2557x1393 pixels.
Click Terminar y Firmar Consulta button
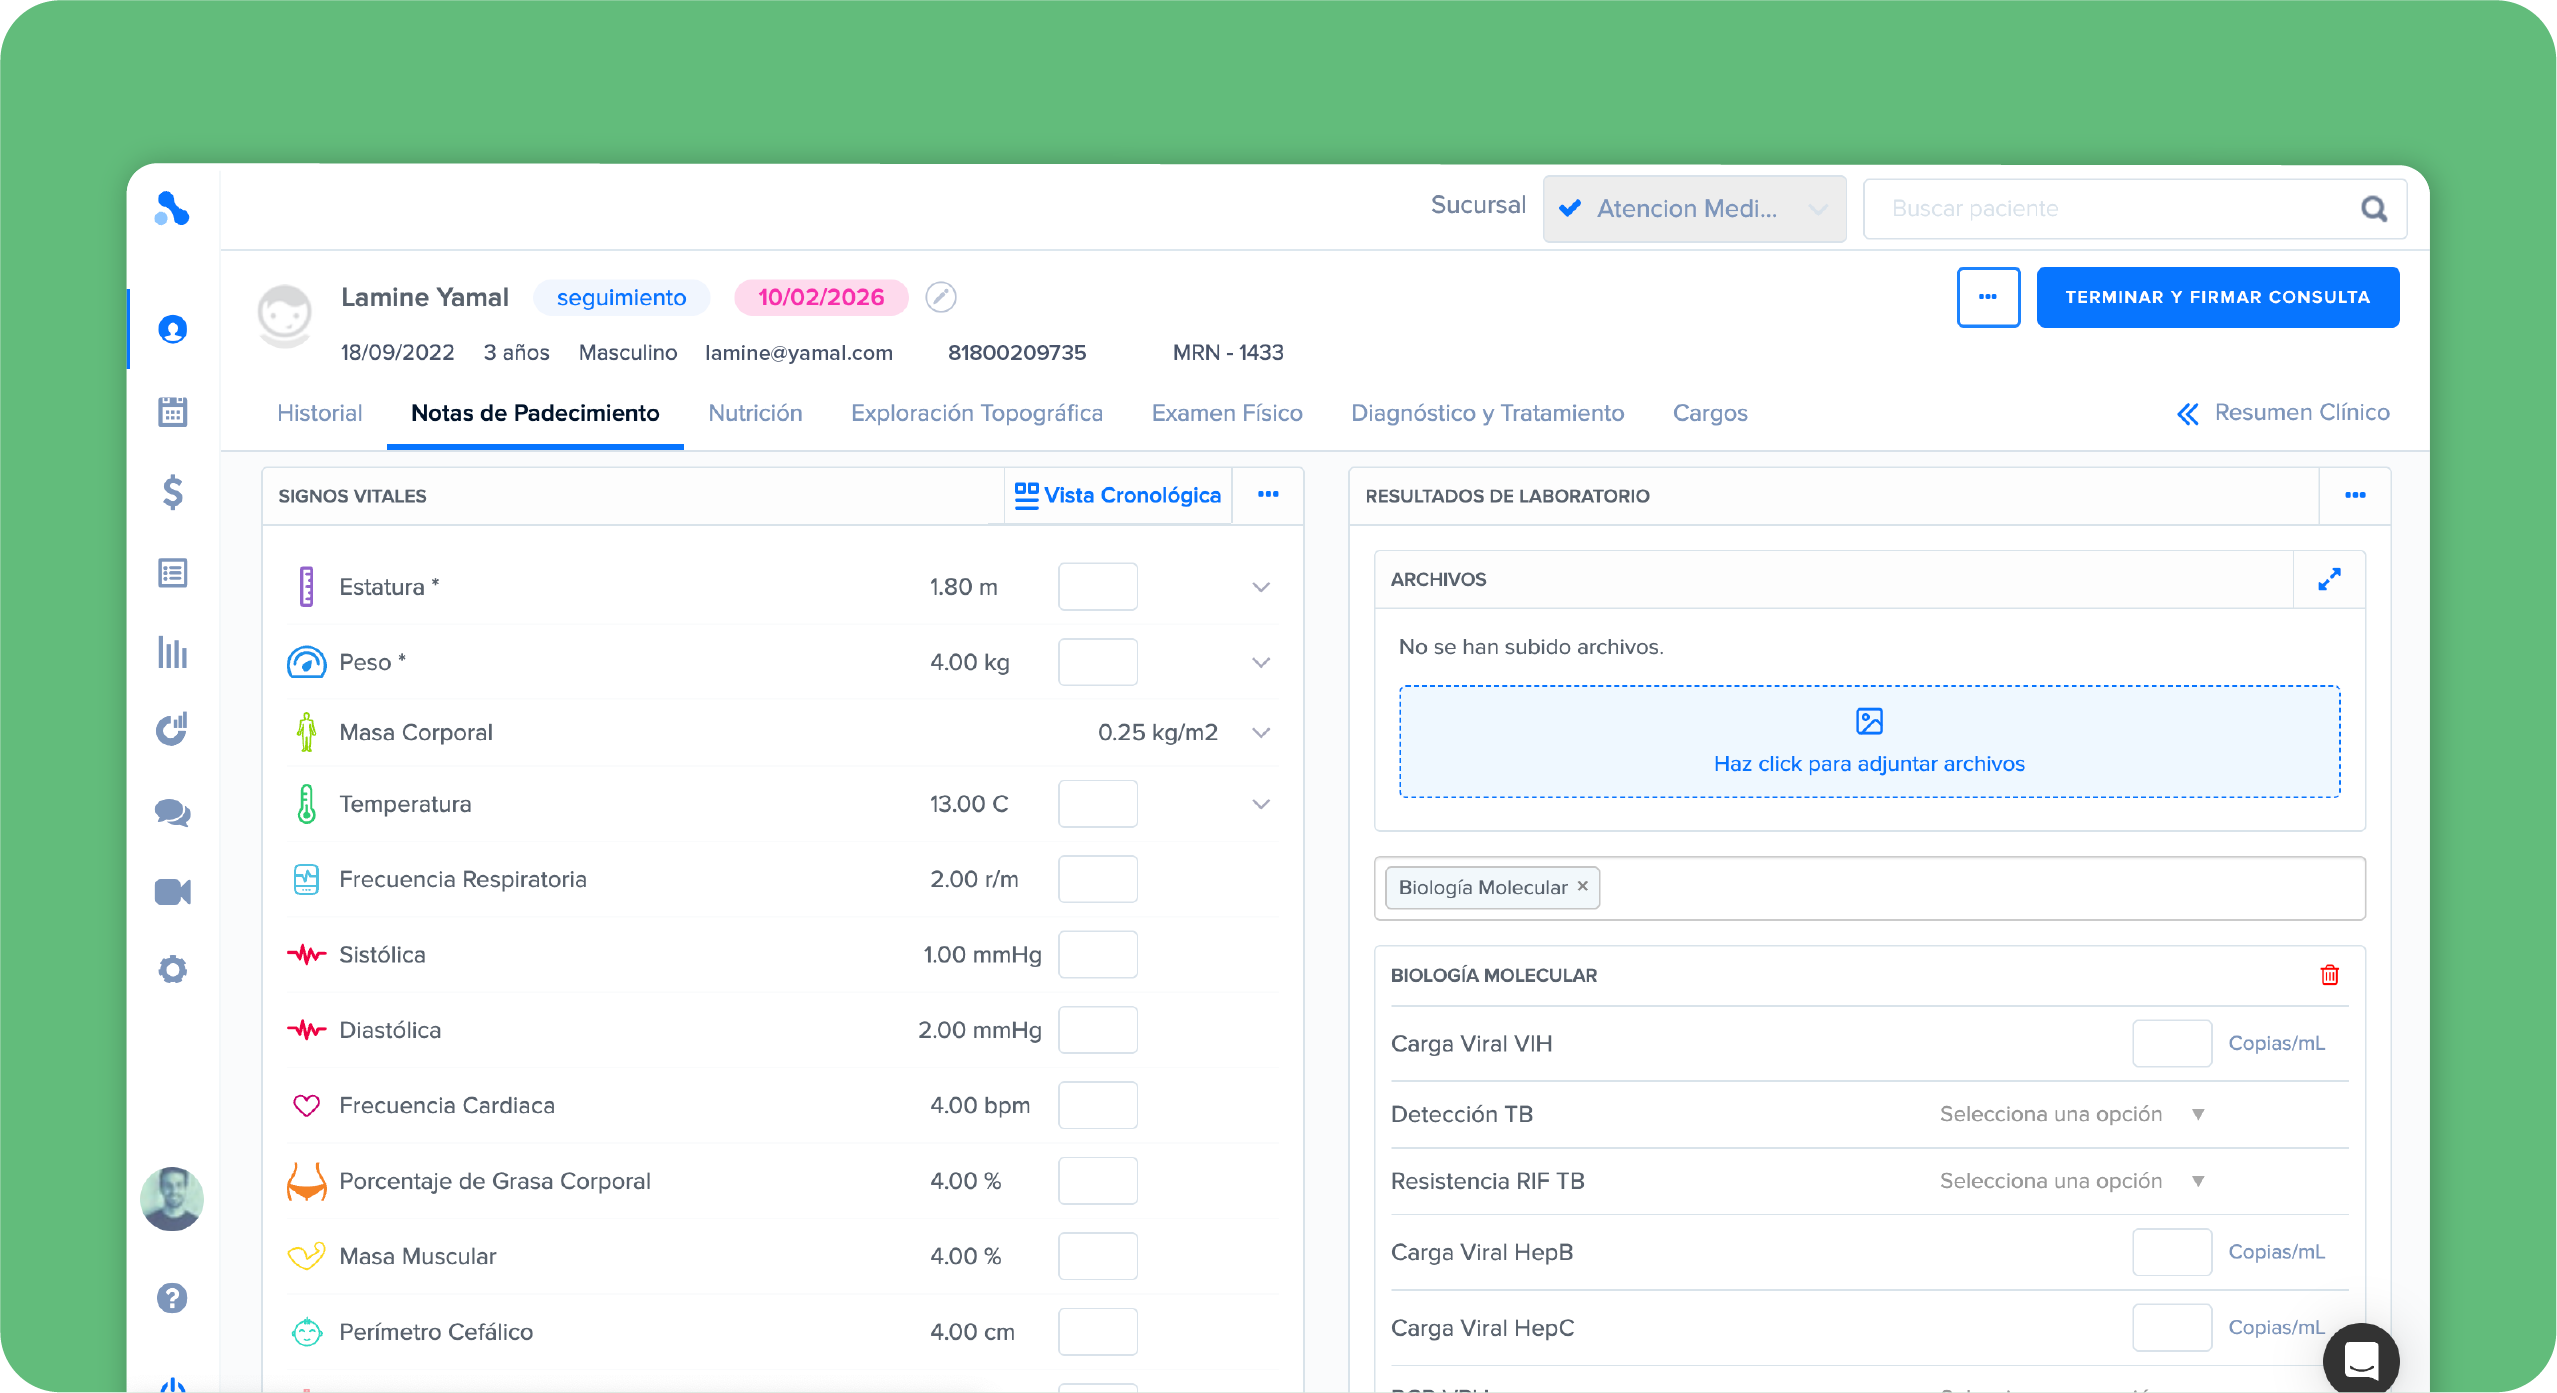point(2217,297)
